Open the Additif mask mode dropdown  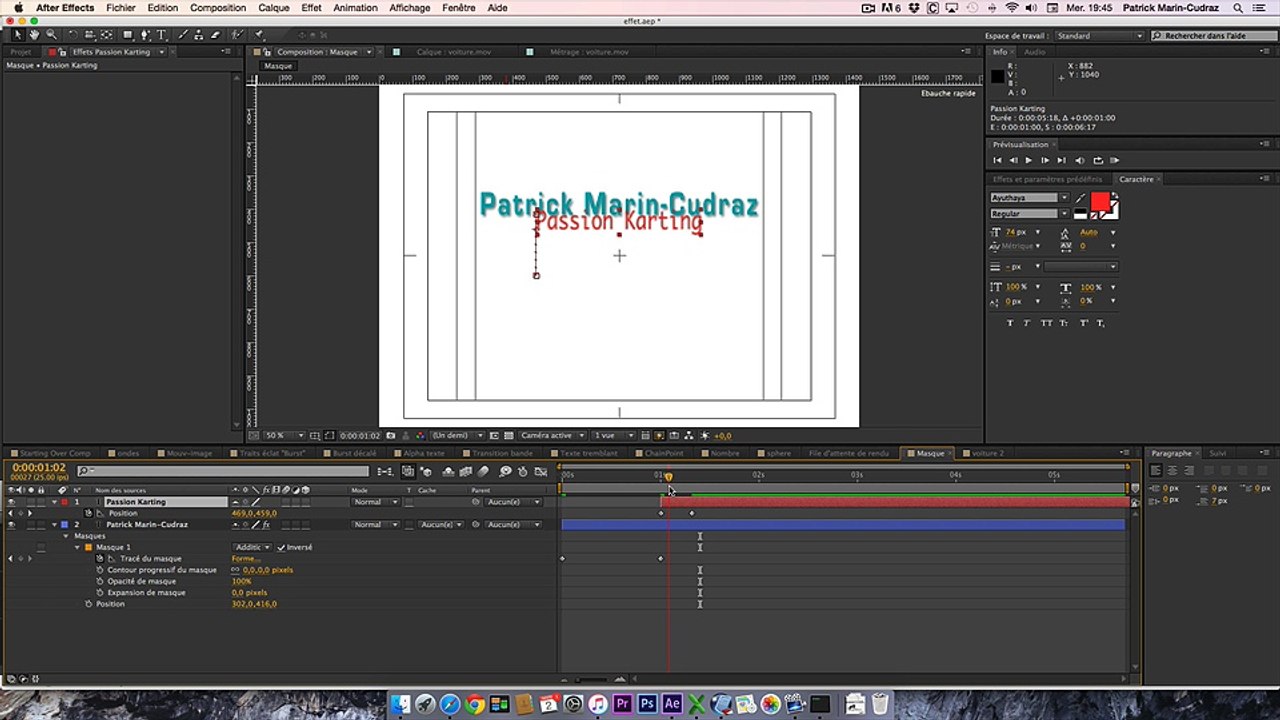coord(253,547)
